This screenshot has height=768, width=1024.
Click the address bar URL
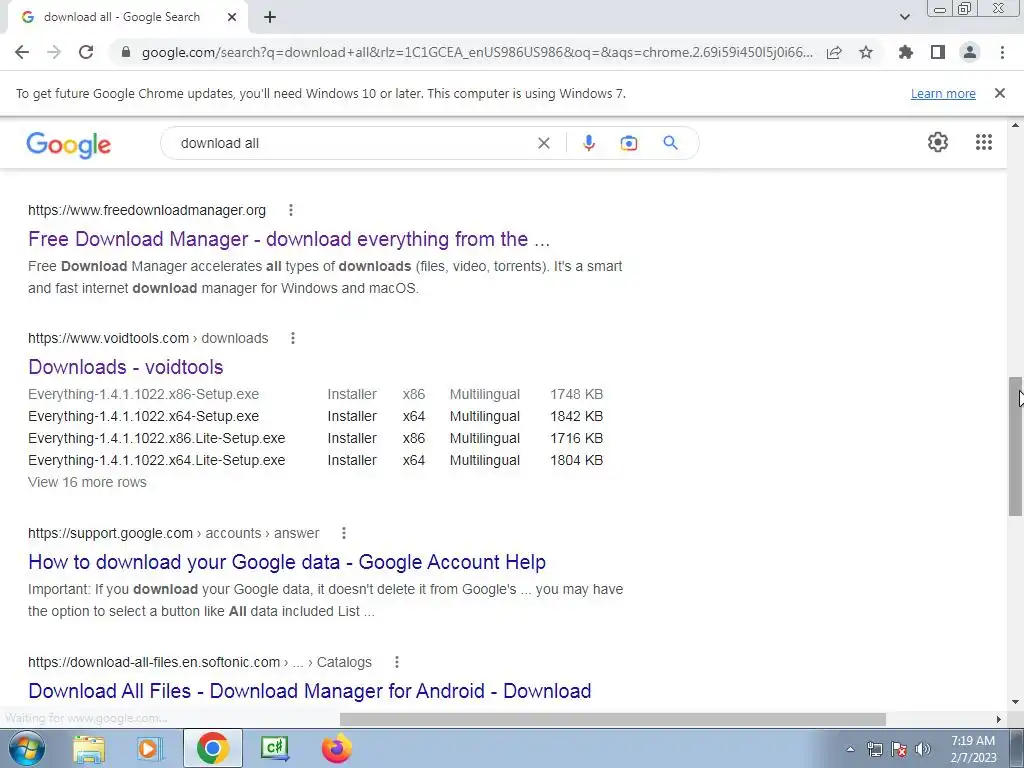(x=477, y=52)
